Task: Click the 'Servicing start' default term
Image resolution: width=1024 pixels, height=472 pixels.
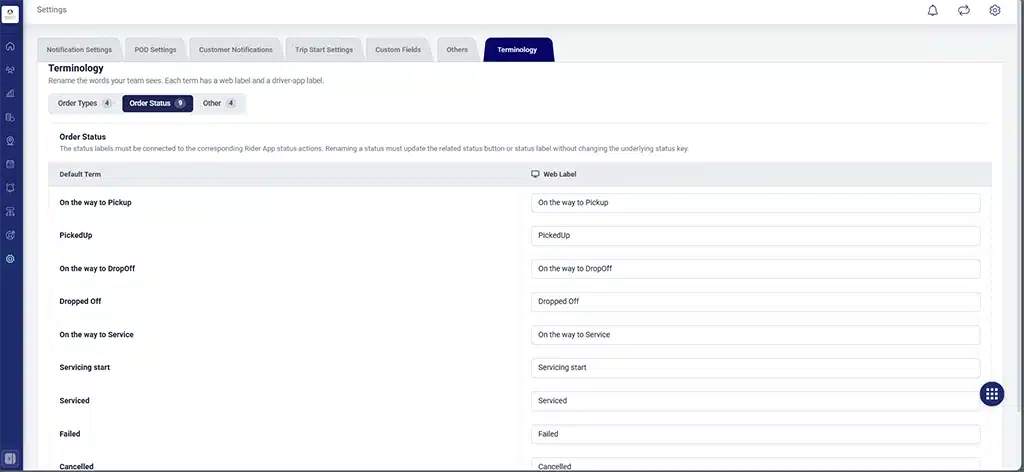Action: 85,368
